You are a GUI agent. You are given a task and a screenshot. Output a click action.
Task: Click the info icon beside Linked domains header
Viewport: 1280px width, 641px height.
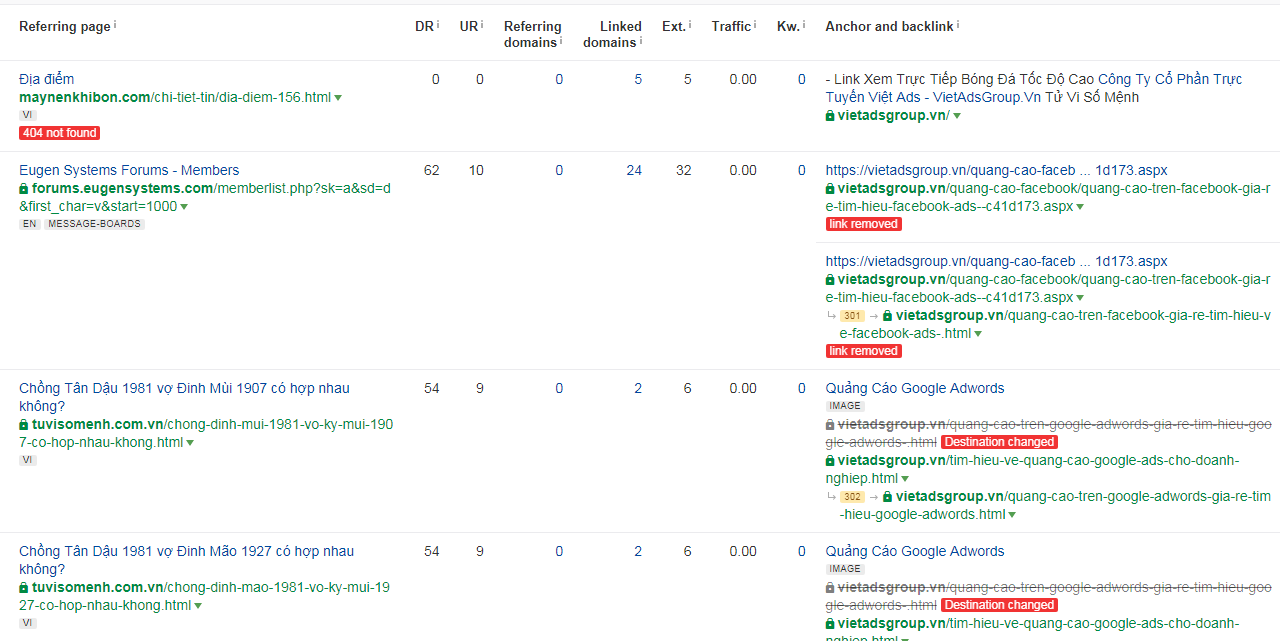[x=641, y=40]
